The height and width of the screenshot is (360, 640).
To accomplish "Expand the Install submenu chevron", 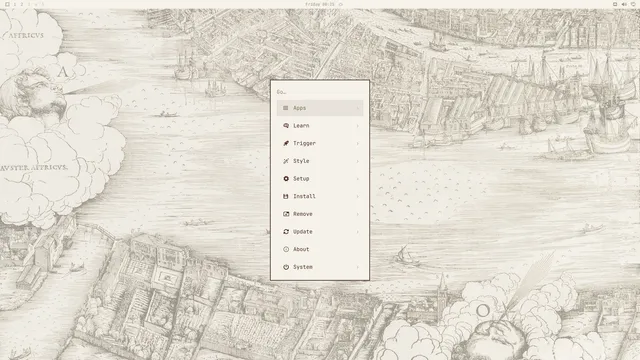I will (x=358, y=196).
